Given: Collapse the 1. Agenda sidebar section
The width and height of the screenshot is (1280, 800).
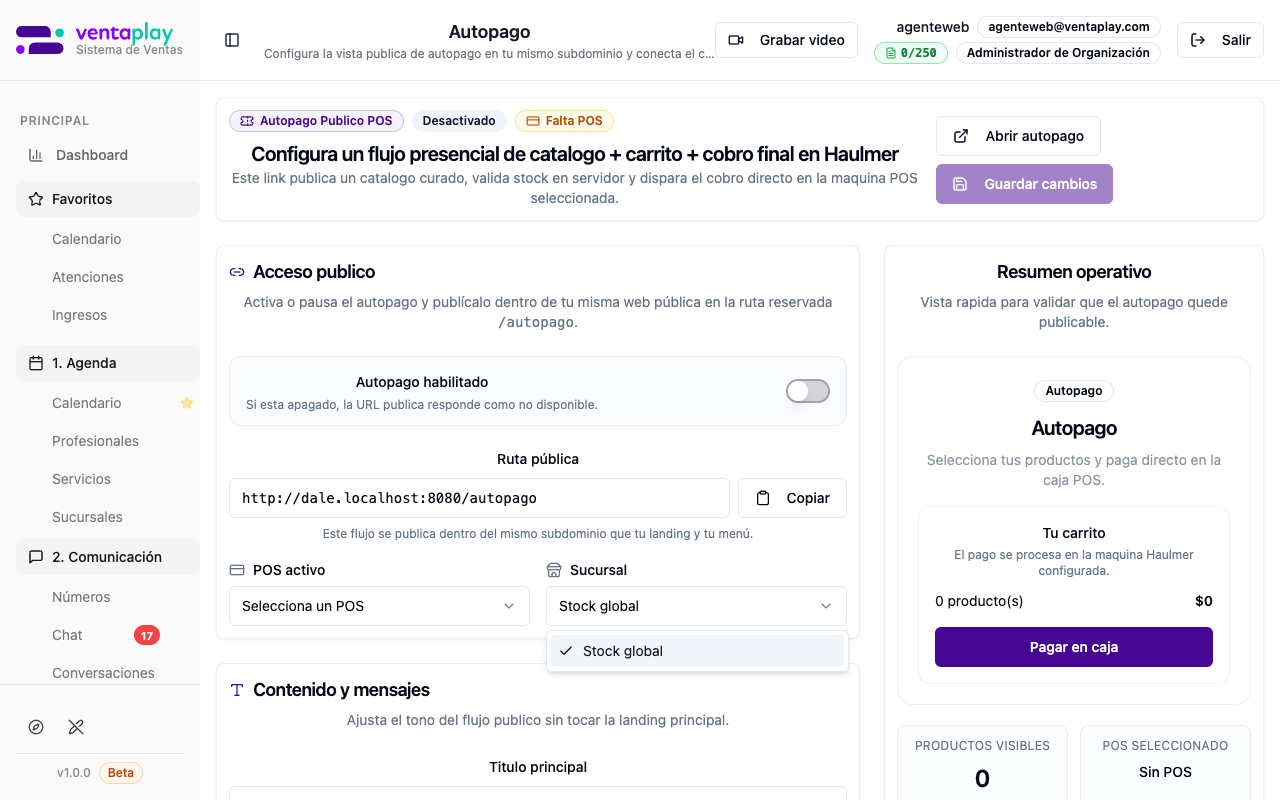Looking at the screenshot, I should [x=107, y=363].
